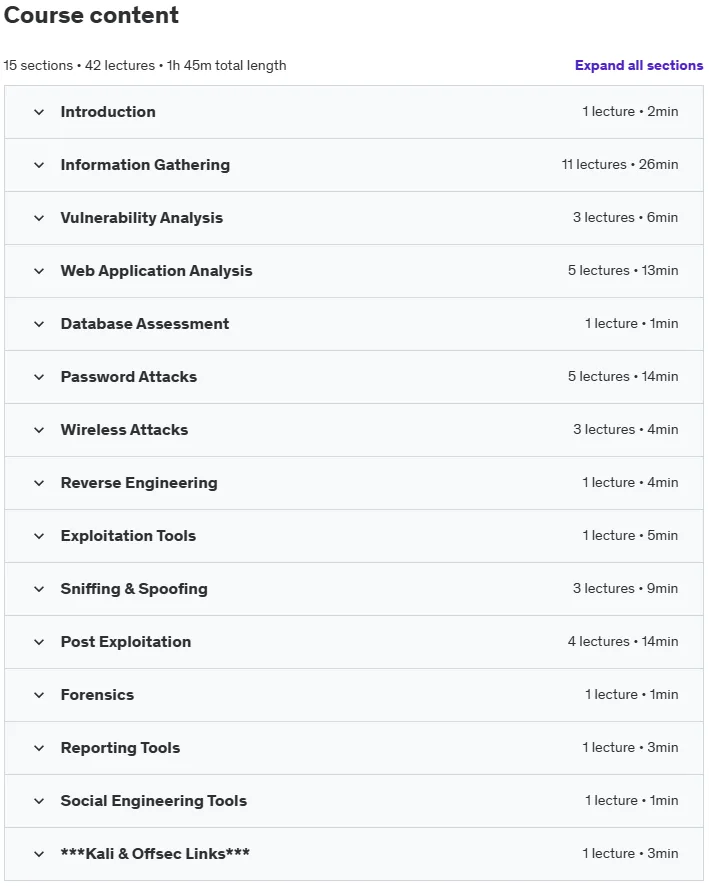Click chevron beside Information Gathering
709x886 pixels.
pyautogui.click(x=39, y=165)
